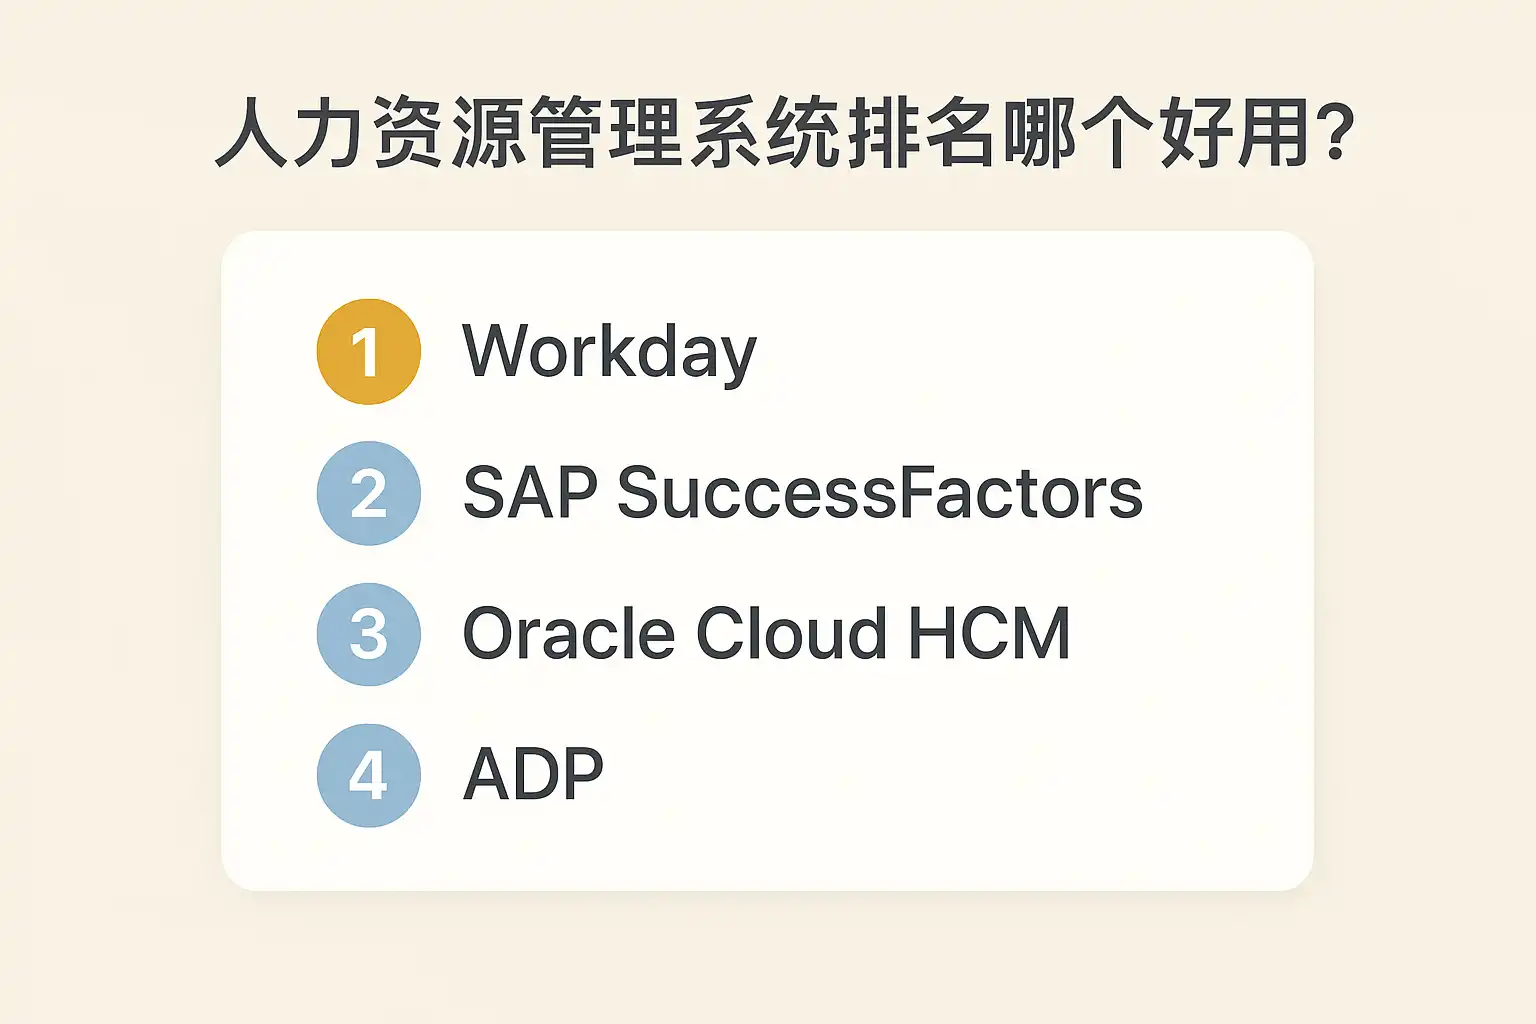Image resolution: width=1536 pixels, height=1024 pixels.
Task: Choose the ADP list entry
Action: tap(533, 775)
